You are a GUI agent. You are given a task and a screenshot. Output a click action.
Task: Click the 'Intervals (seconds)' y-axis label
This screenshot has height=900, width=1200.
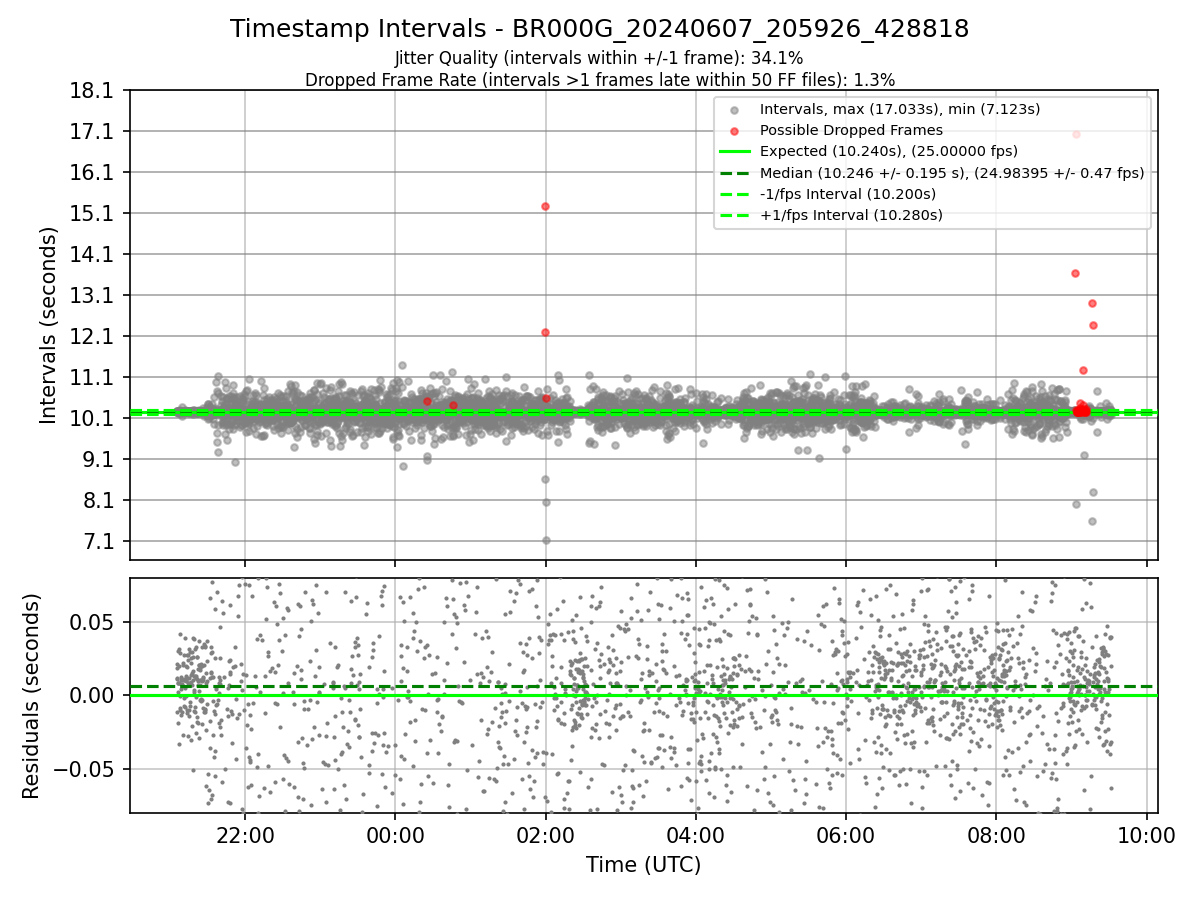[48, 325]
